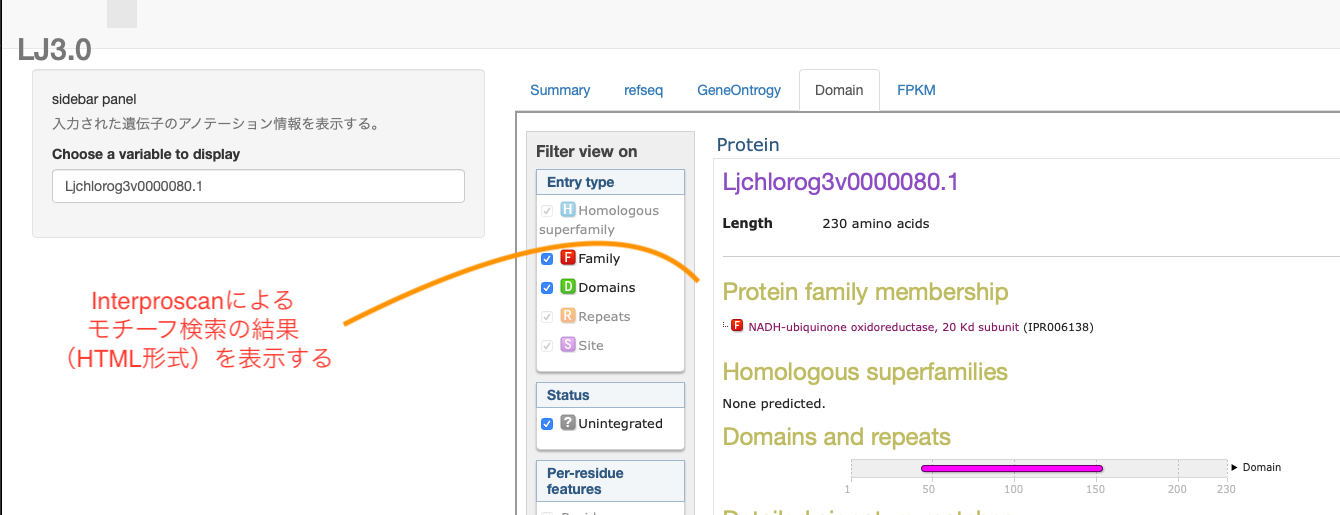Uncheck the Domains entry type checkbox
This screenshot has height=515, width=1340.
547,288
